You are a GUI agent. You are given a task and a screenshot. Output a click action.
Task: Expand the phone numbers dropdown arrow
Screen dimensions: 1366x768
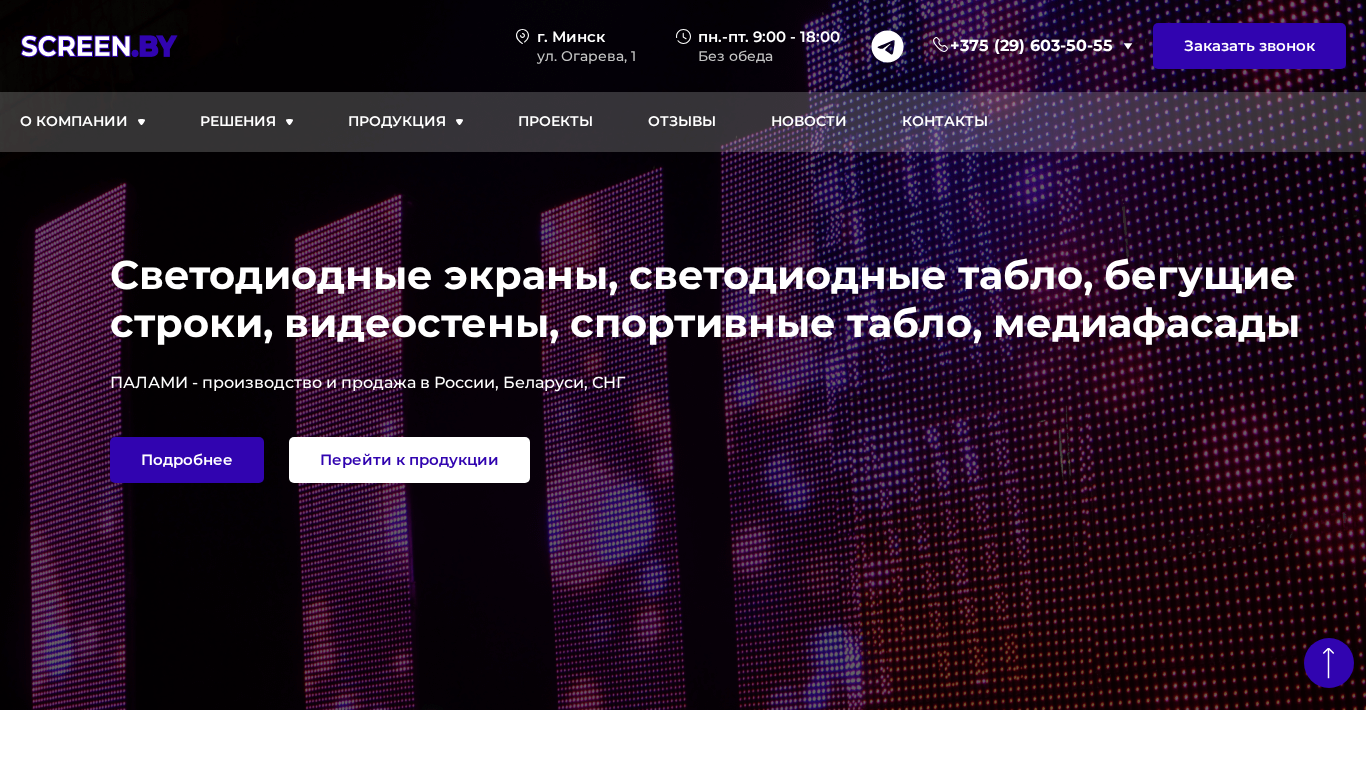click(1128, 46)
